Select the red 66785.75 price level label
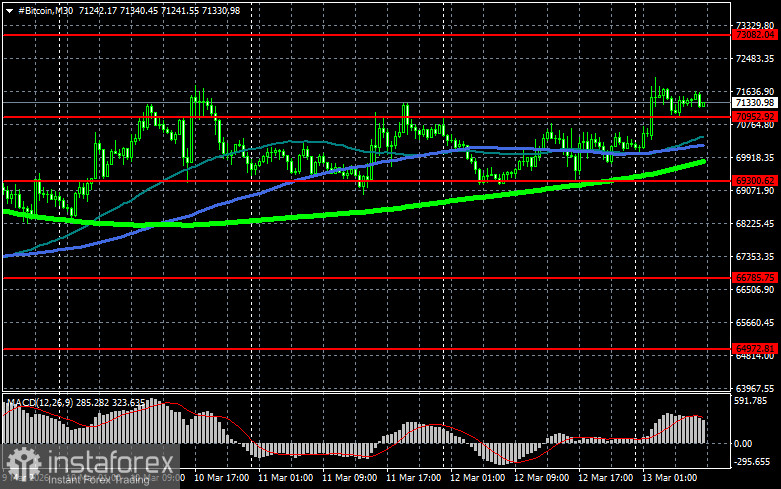 pos(755,277)
